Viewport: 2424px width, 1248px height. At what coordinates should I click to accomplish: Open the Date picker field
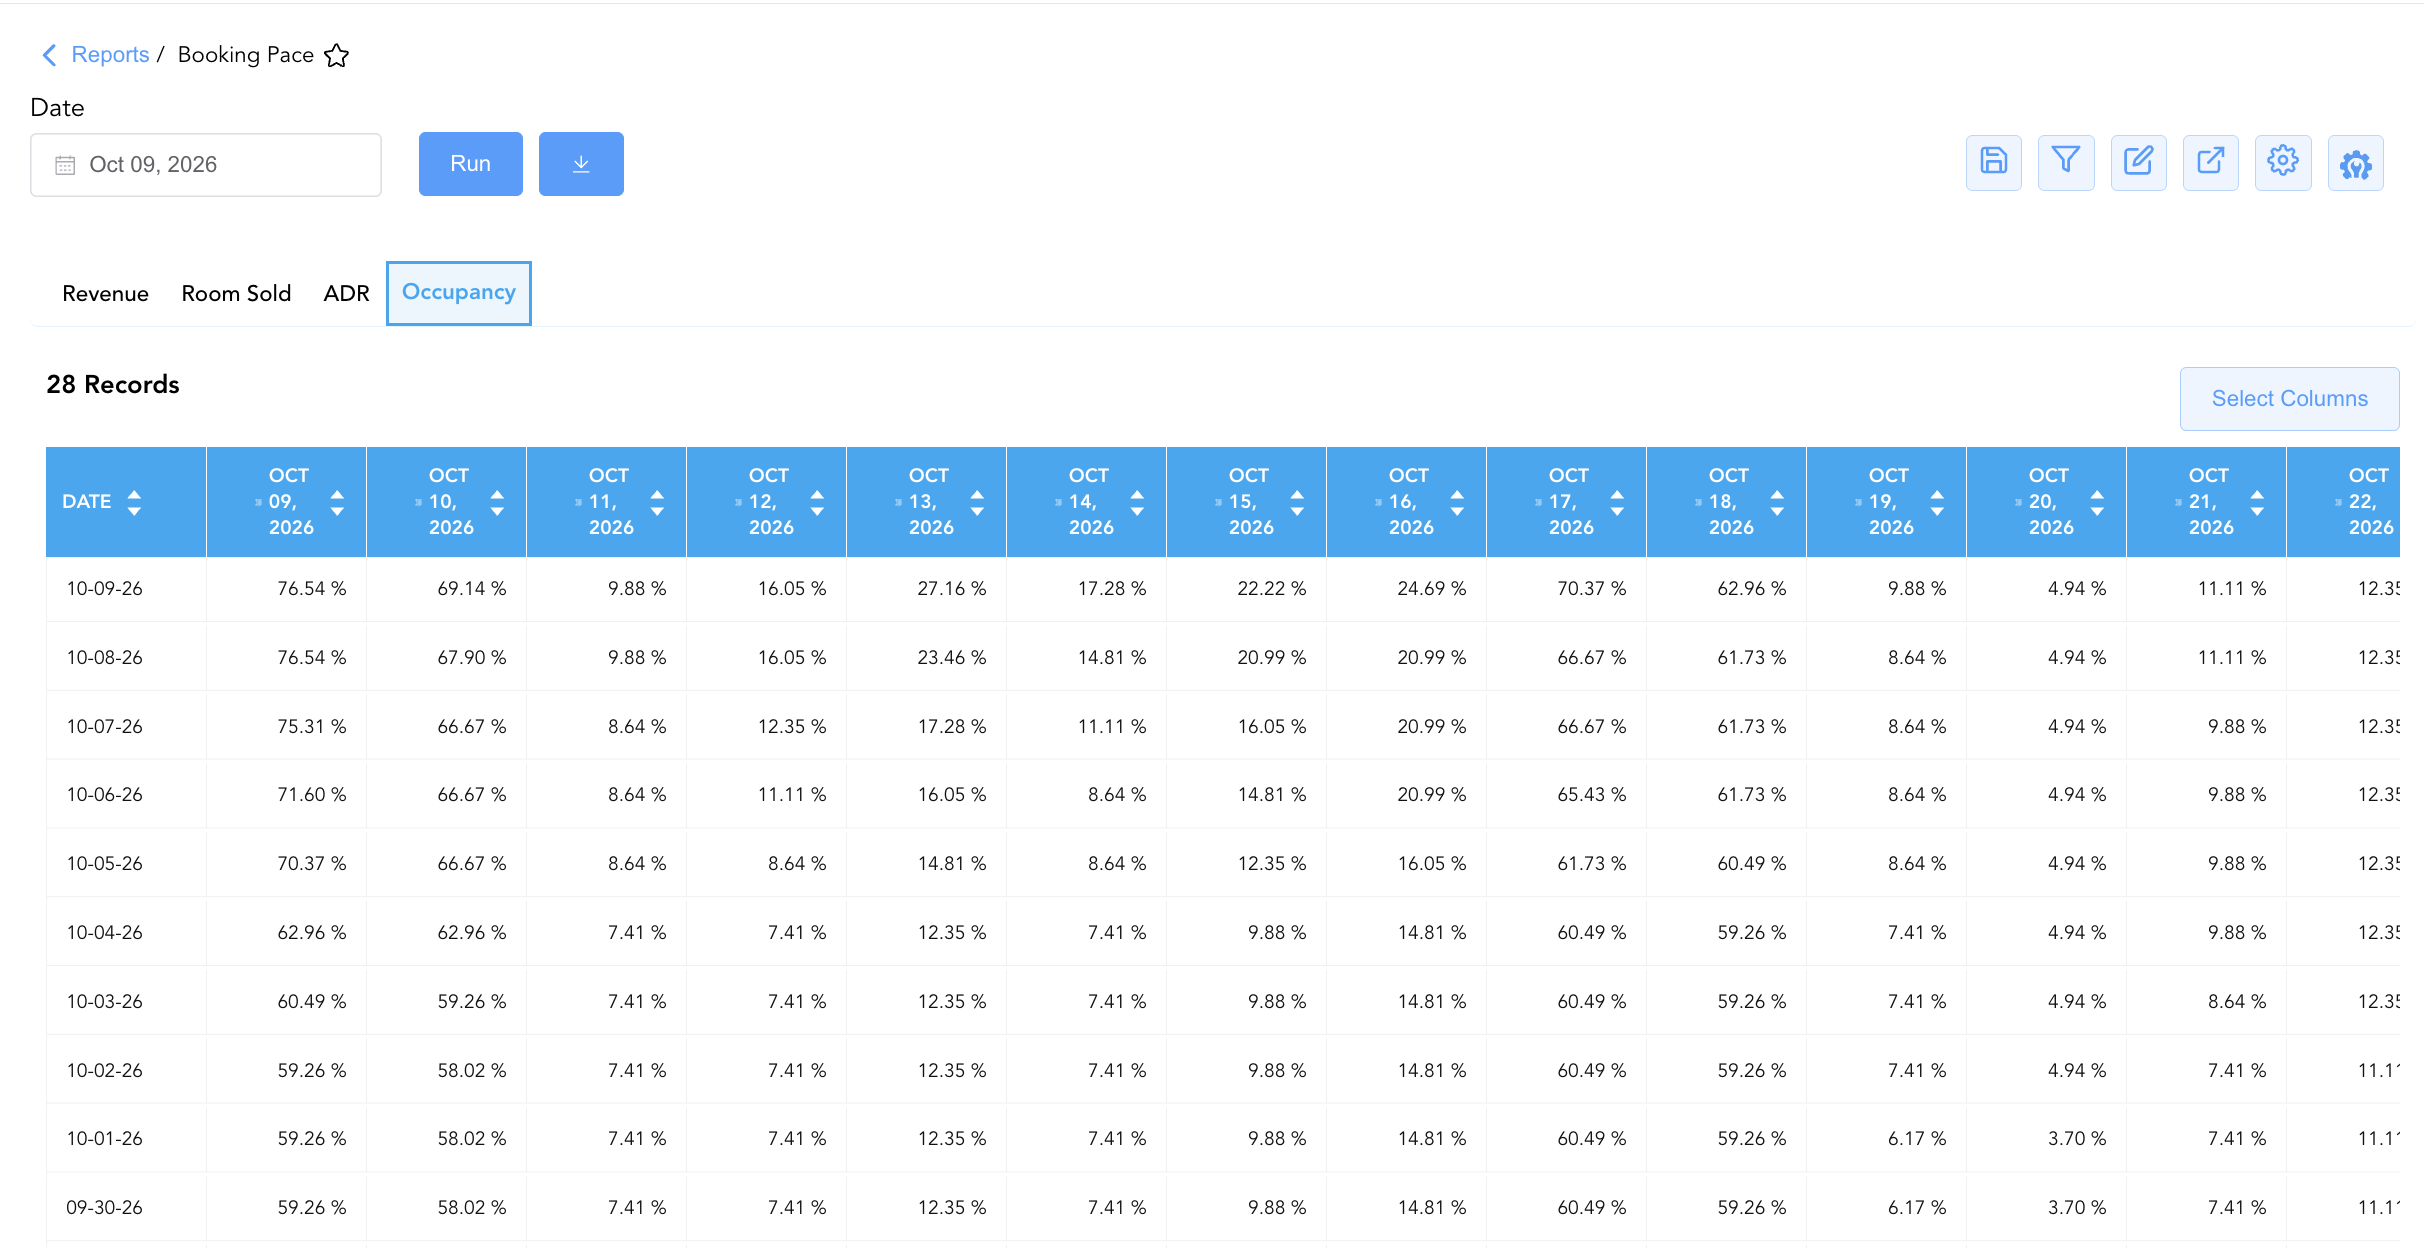coord(206,165)
